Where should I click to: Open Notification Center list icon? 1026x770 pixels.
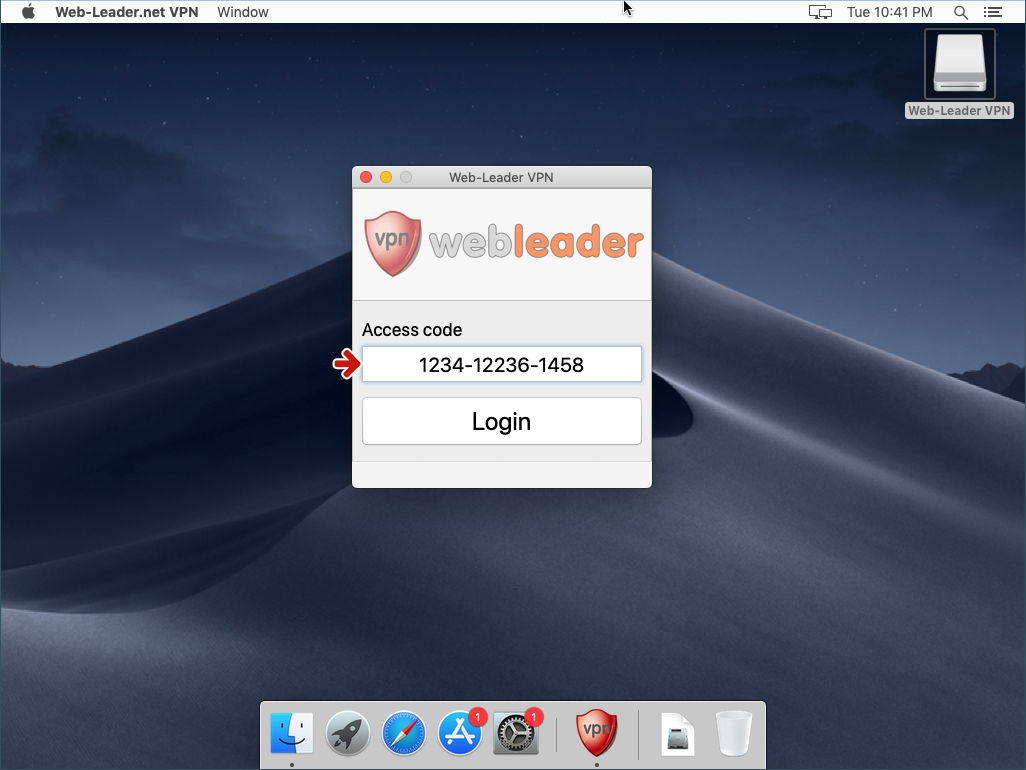coord(993,12)
